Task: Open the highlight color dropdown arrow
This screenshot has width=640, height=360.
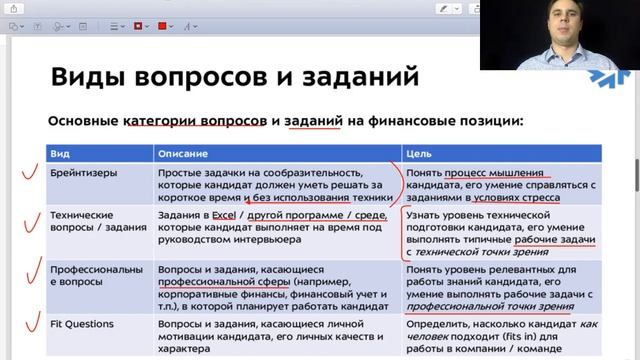Action: click(457, 9)
